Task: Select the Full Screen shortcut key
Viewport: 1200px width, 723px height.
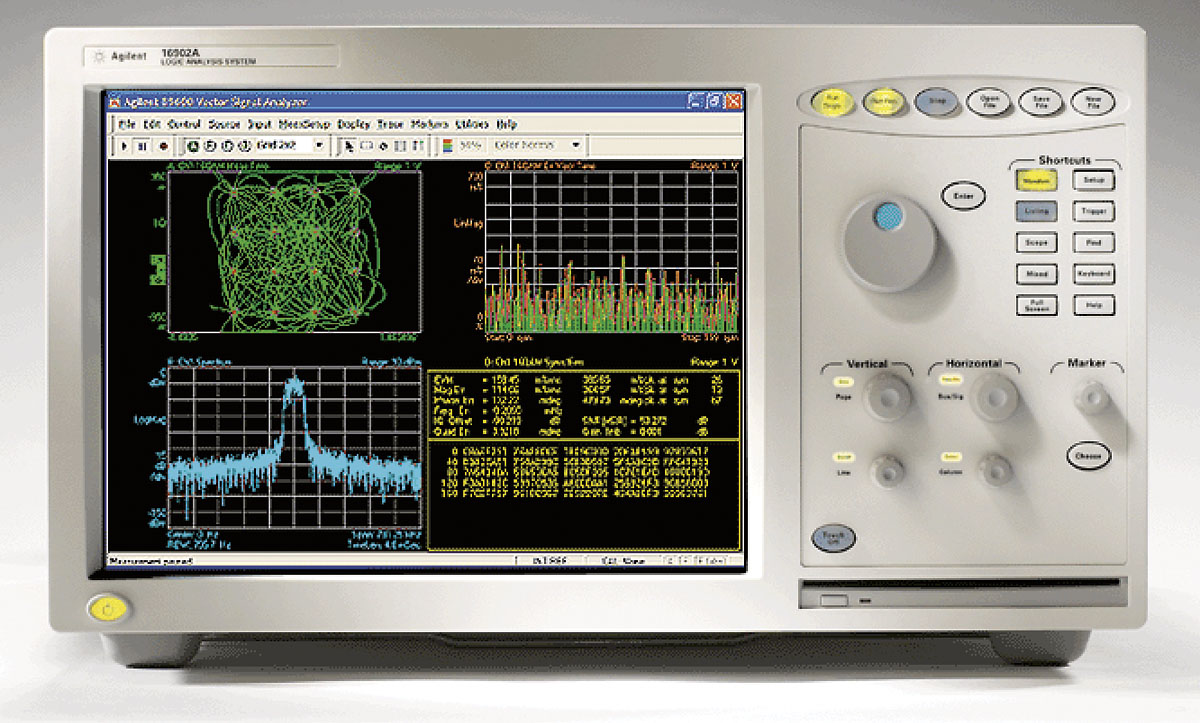Action: (1036, 306)
